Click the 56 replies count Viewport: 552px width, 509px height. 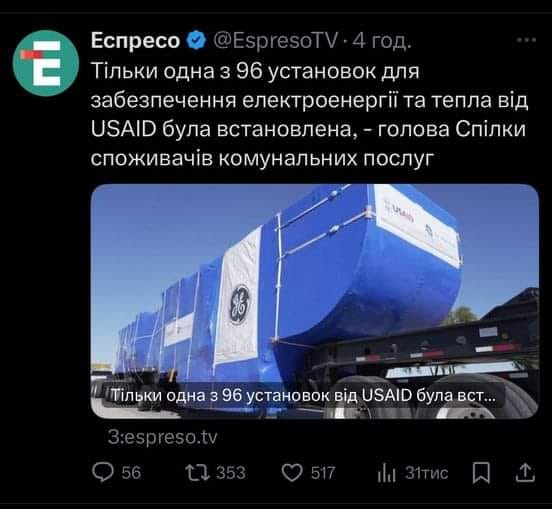131,472
